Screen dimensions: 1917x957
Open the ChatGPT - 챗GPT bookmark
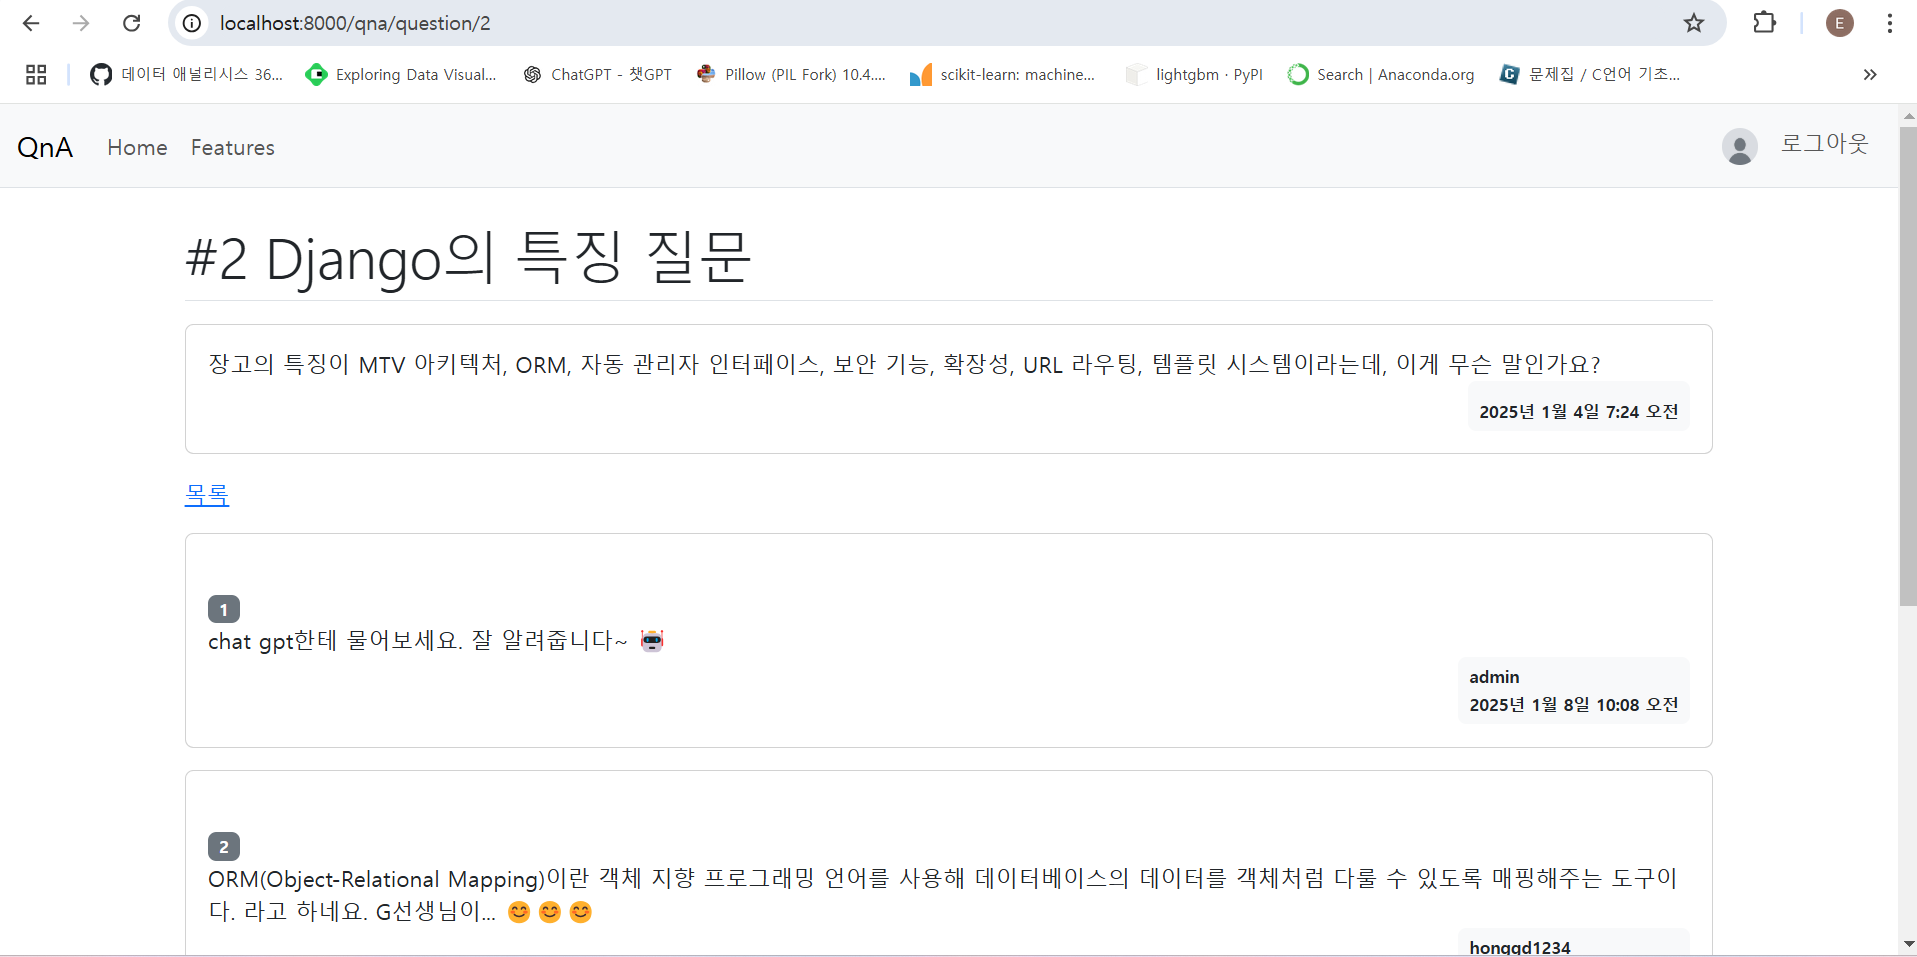coord(598,74)
